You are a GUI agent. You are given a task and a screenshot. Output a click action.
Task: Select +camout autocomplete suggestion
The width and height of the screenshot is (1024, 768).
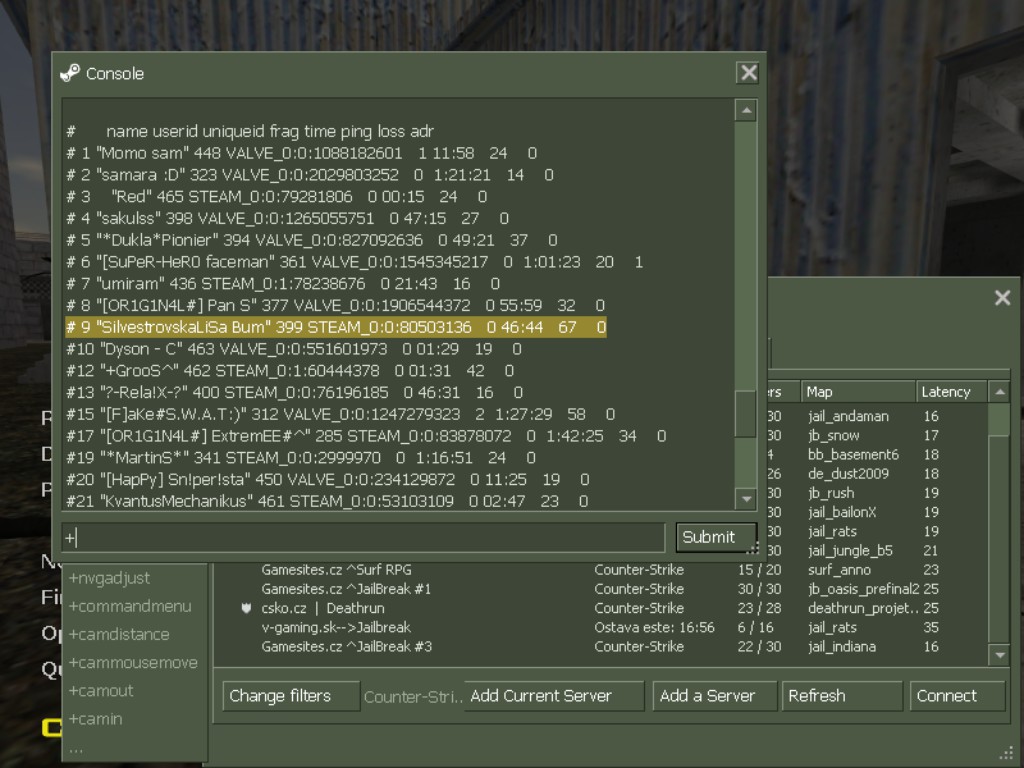(x=101, y=690)
